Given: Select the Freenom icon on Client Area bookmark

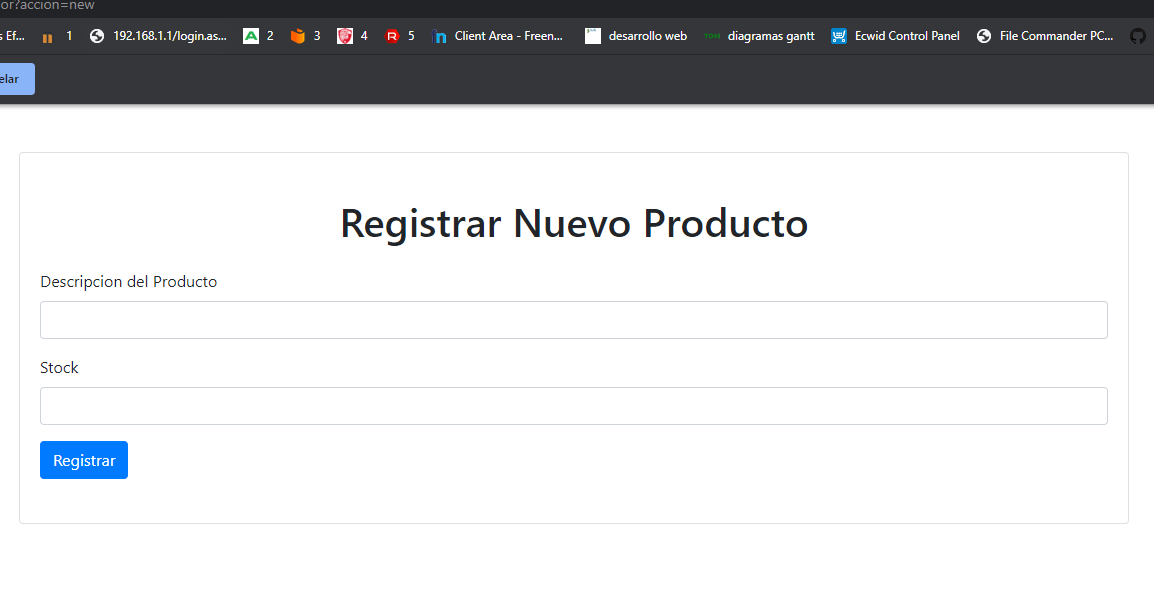Looking at the screenshot, I should (x=440, y=35).
